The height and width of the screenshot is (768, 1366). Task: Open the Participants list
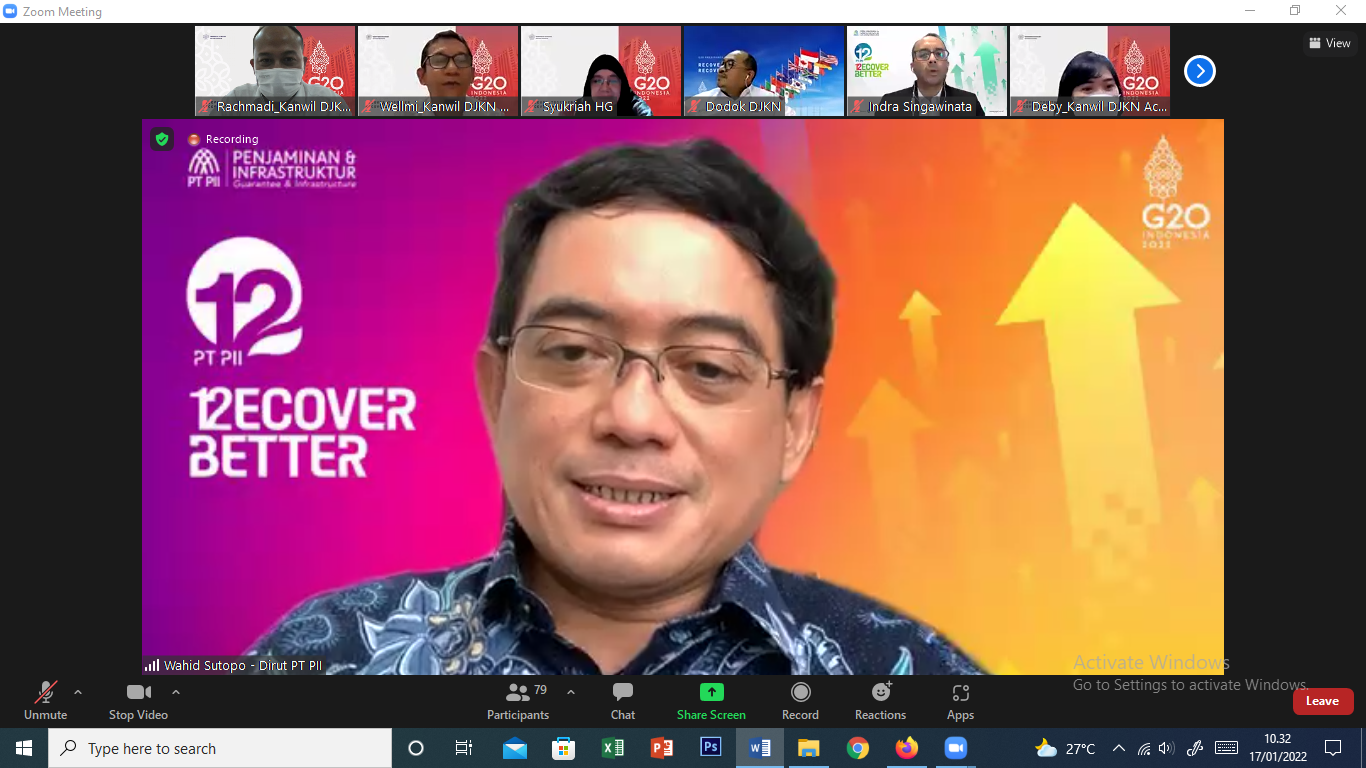coord(518,700)
